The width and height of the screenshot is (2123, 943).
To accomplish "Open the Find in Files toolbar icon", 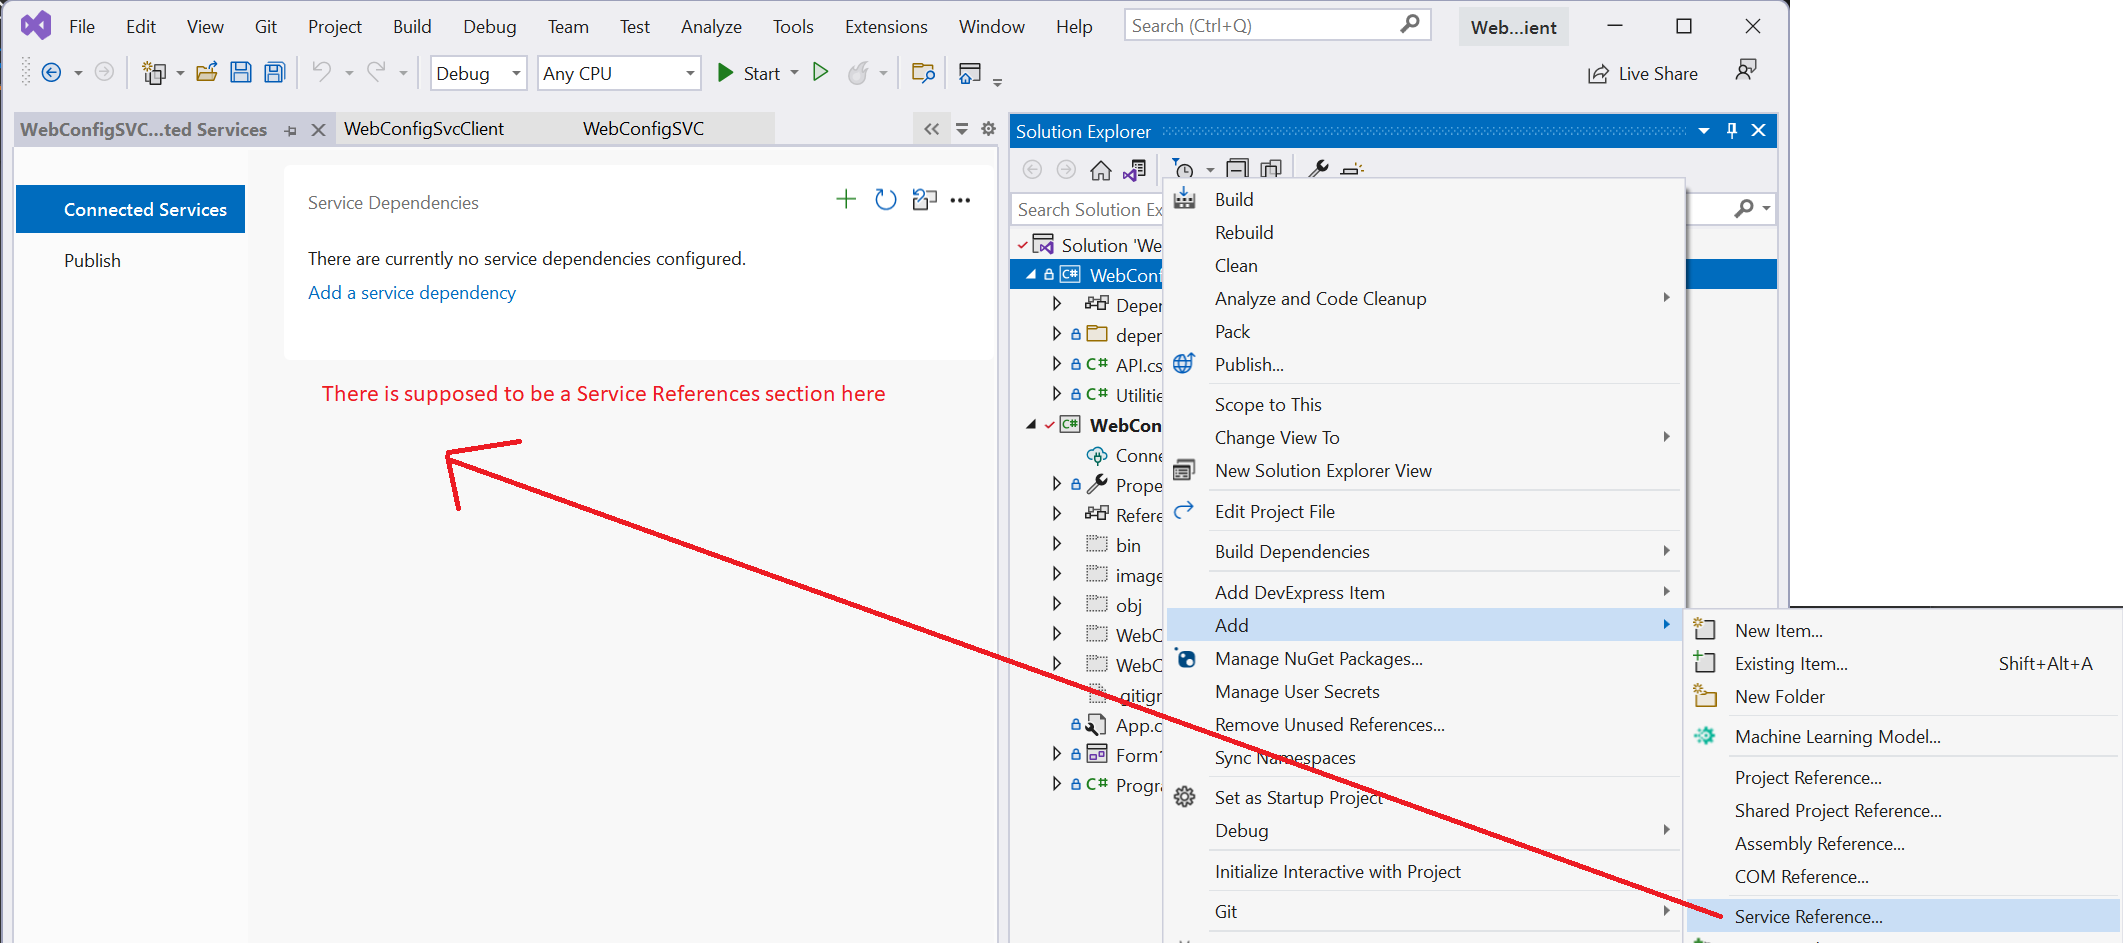I will click(x=923, y=72).
